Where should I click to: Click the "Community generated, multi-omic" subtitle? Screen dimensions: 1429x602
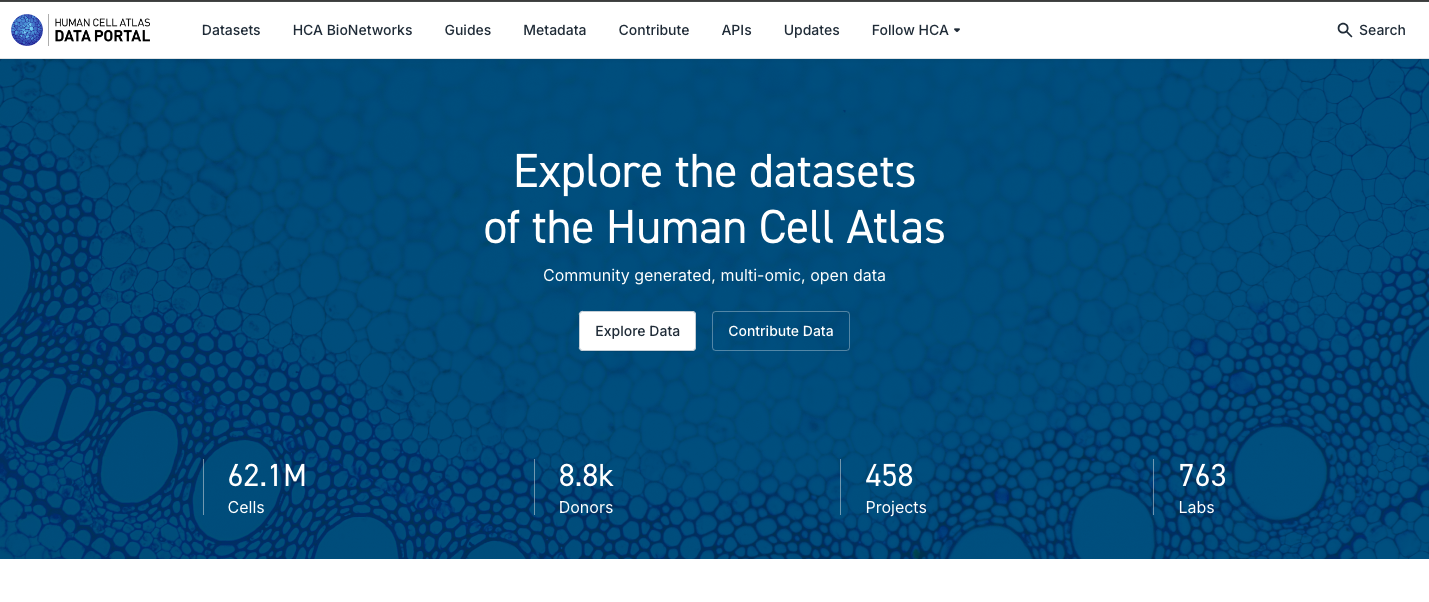click(x=714, y=275)
